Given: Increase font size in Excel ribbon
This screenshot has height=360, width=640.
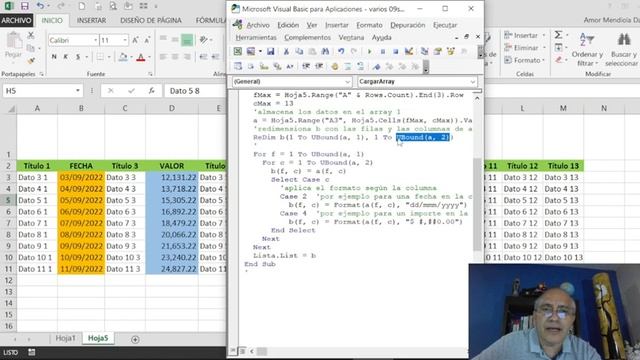Looking at the screenshot, I should [x=135, y=40].
